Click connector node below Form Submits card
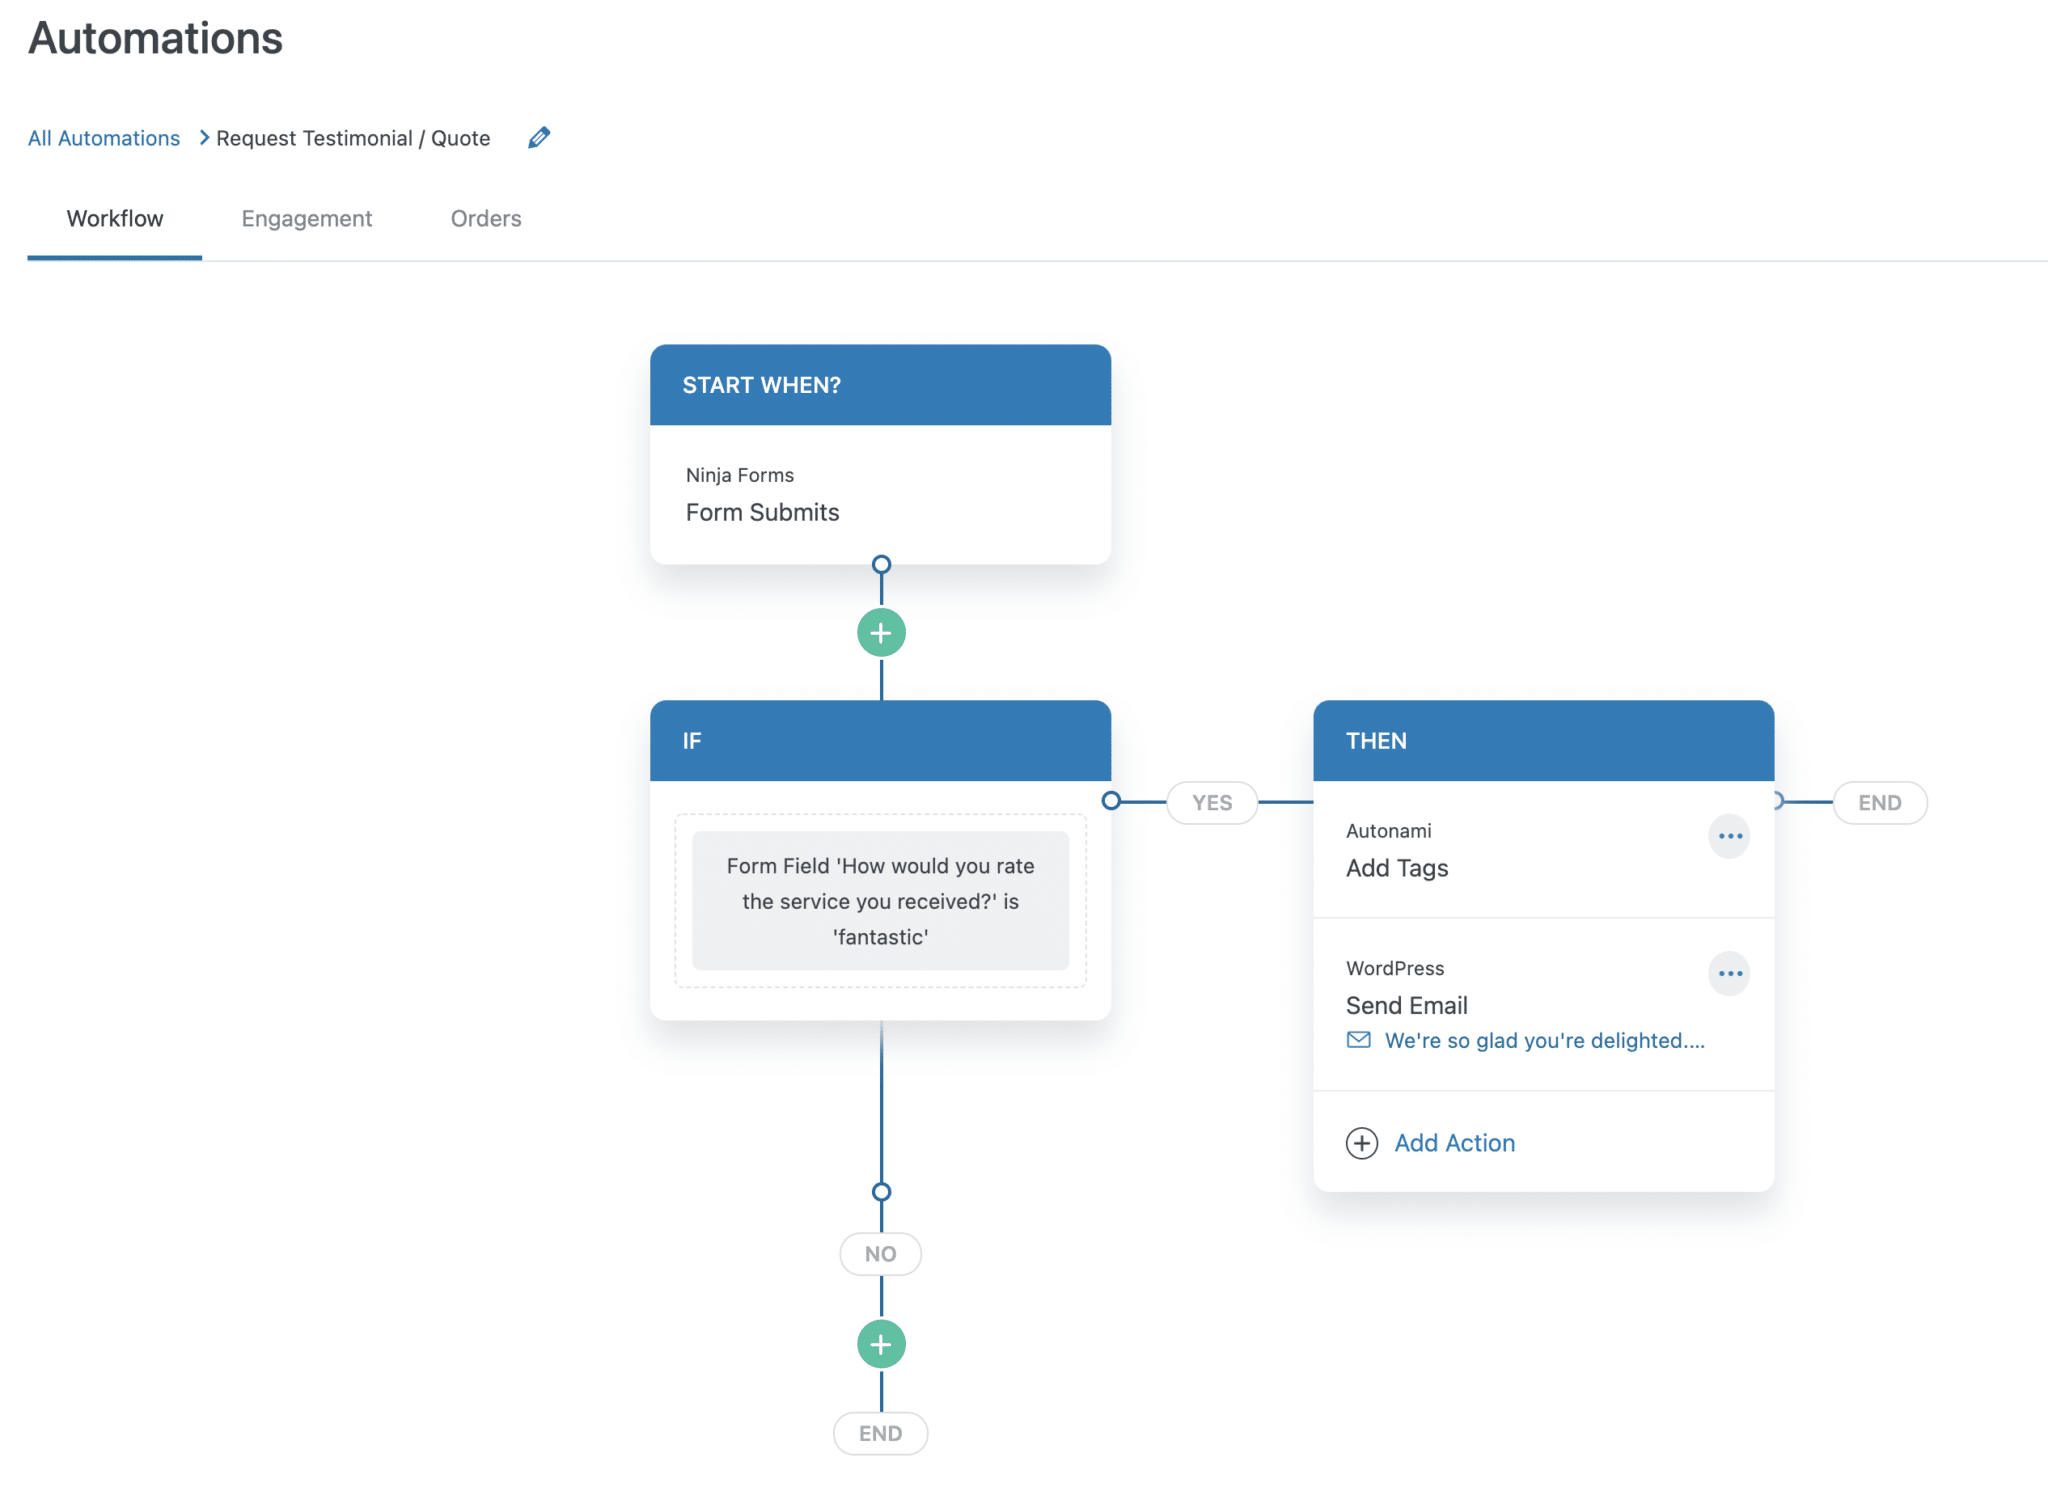 [x=881, y=564]
